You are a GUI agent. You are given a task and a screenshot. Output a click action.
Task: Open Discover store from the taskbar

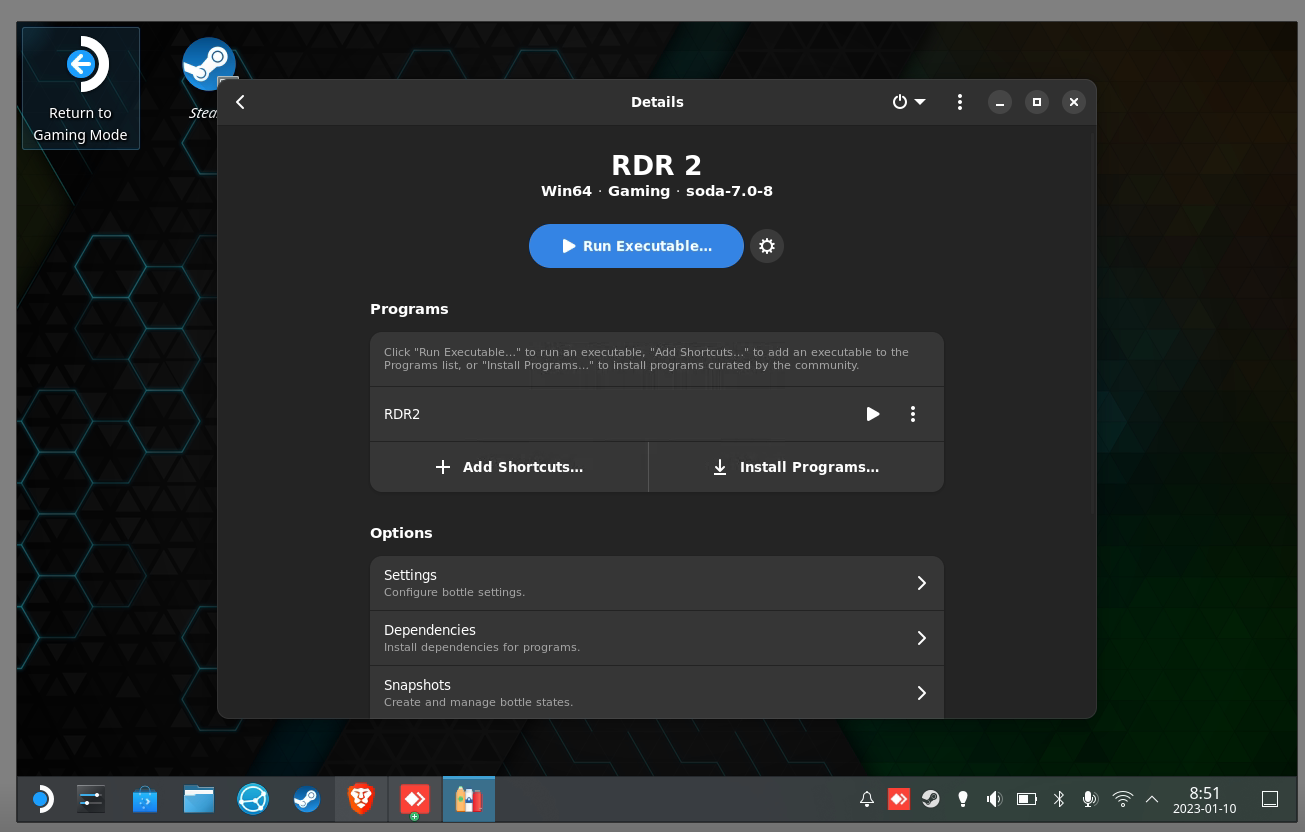(x=145, y=799)
